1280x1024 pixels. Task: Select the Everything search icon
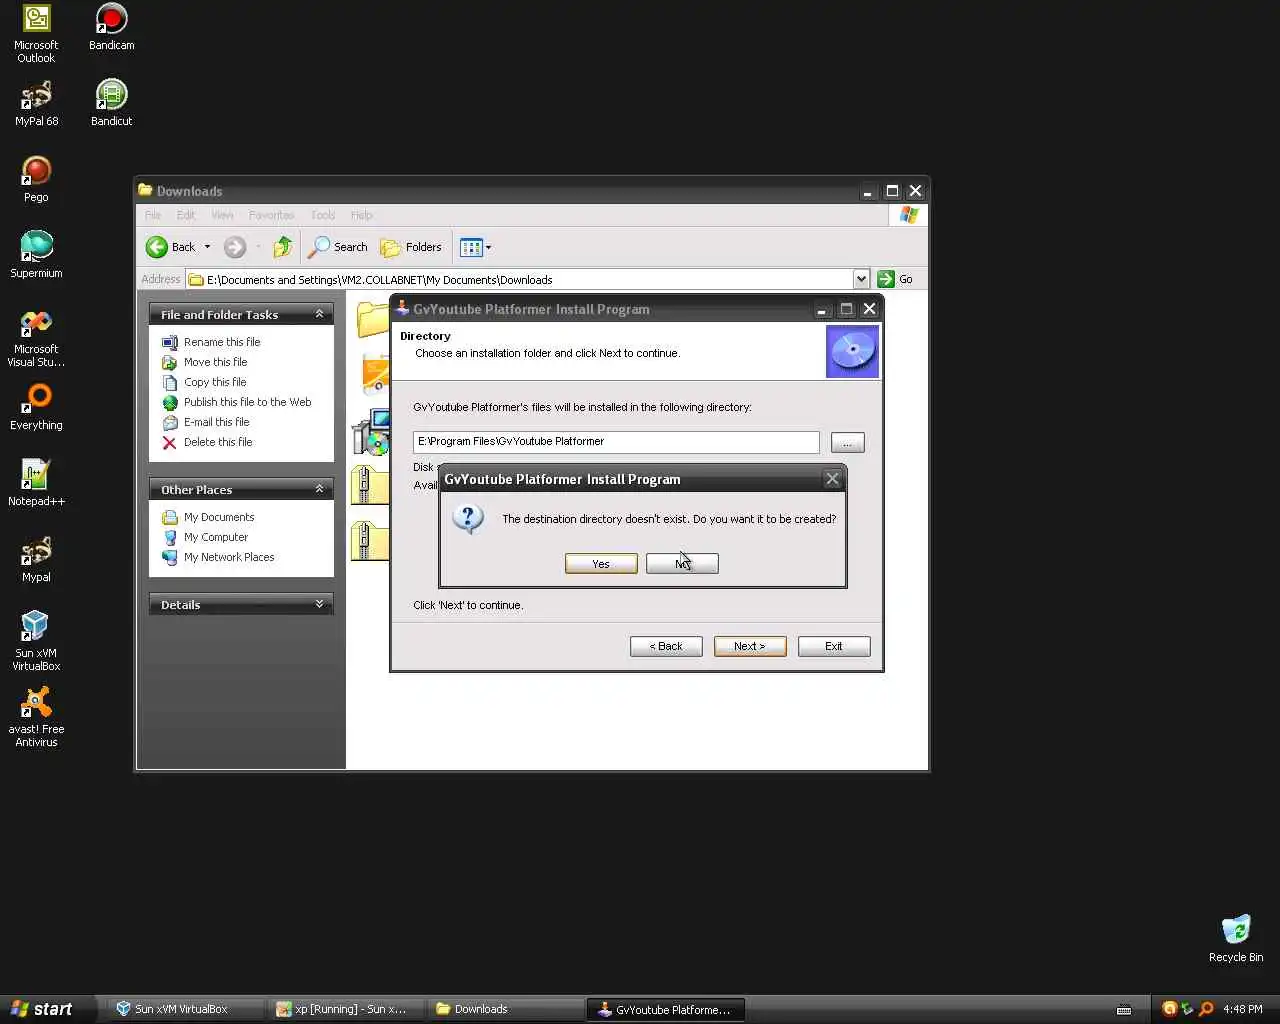[36, 407]
